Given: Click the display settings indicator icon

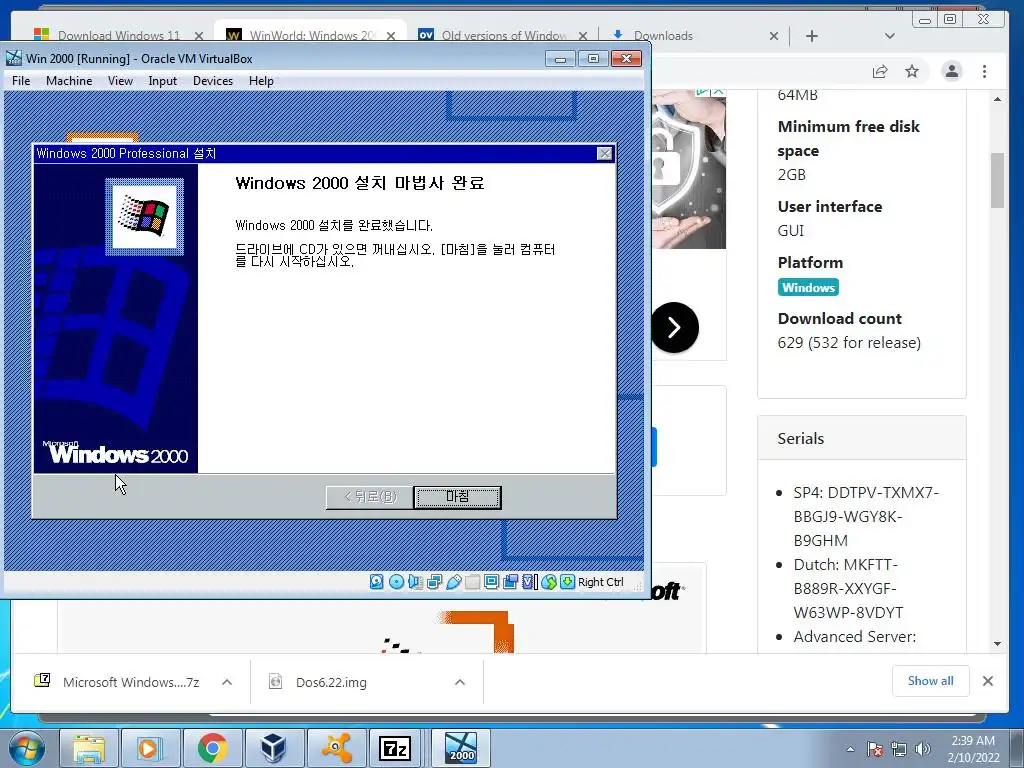Looking at the screenshot, I should tap(491, 582).
